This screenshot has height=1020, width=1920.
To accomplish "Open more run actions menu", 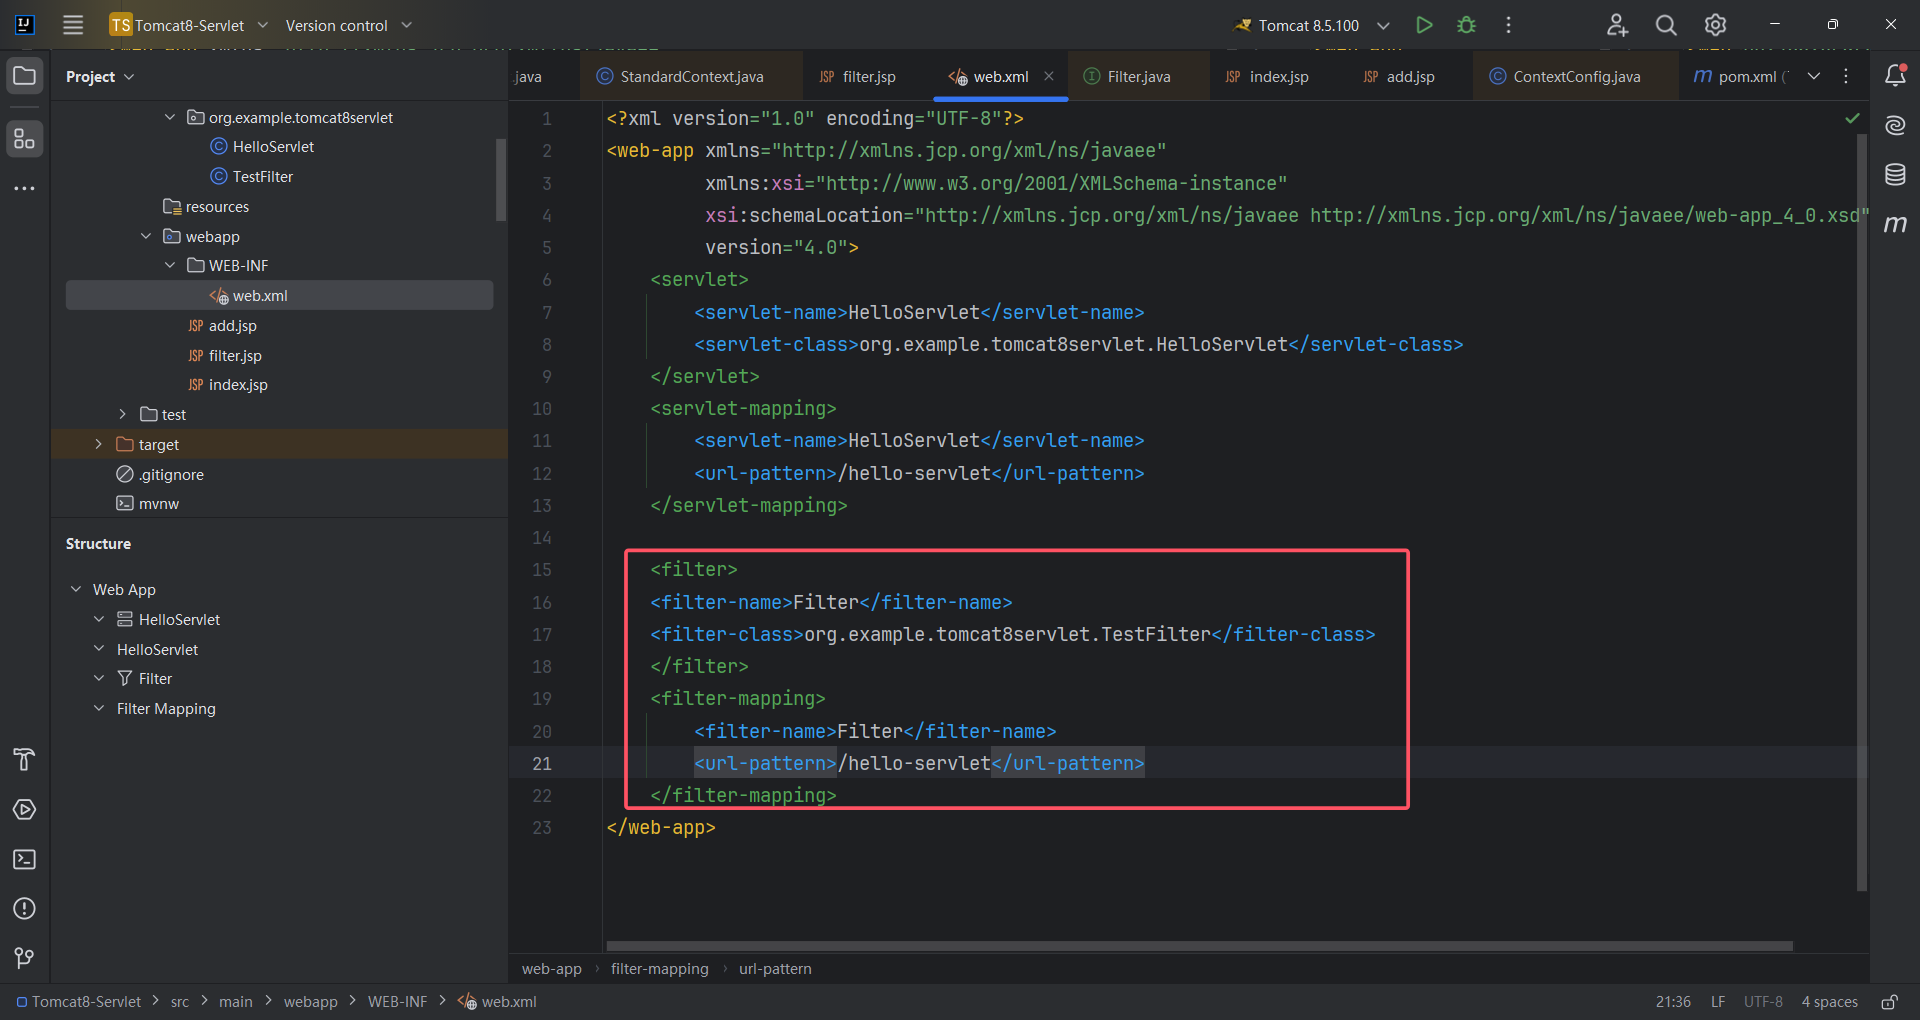I will point(1508,25).
